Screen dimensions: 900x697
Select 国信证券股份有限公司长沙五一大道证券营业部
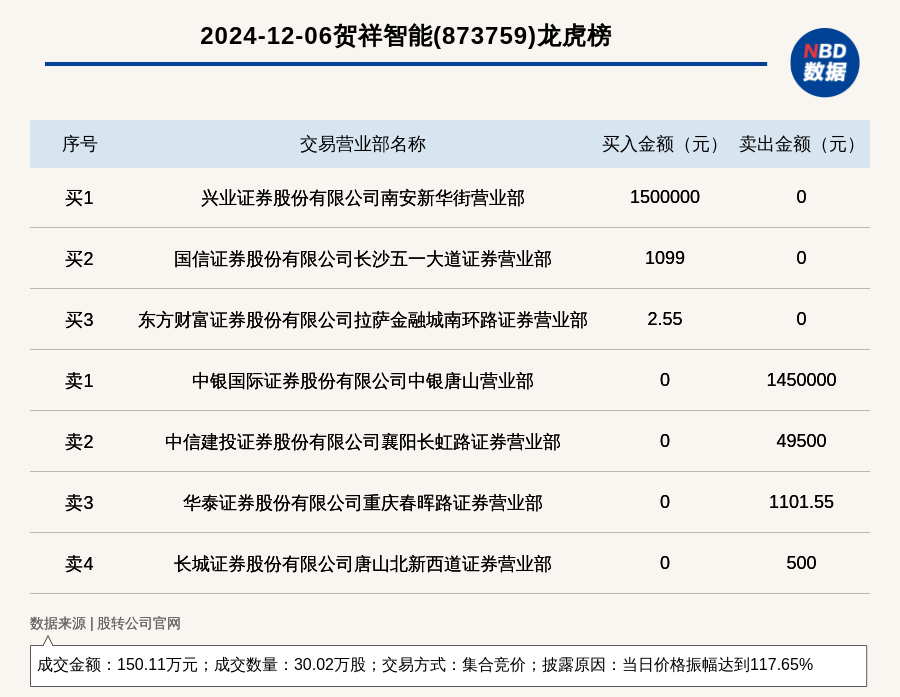(363, 259)
